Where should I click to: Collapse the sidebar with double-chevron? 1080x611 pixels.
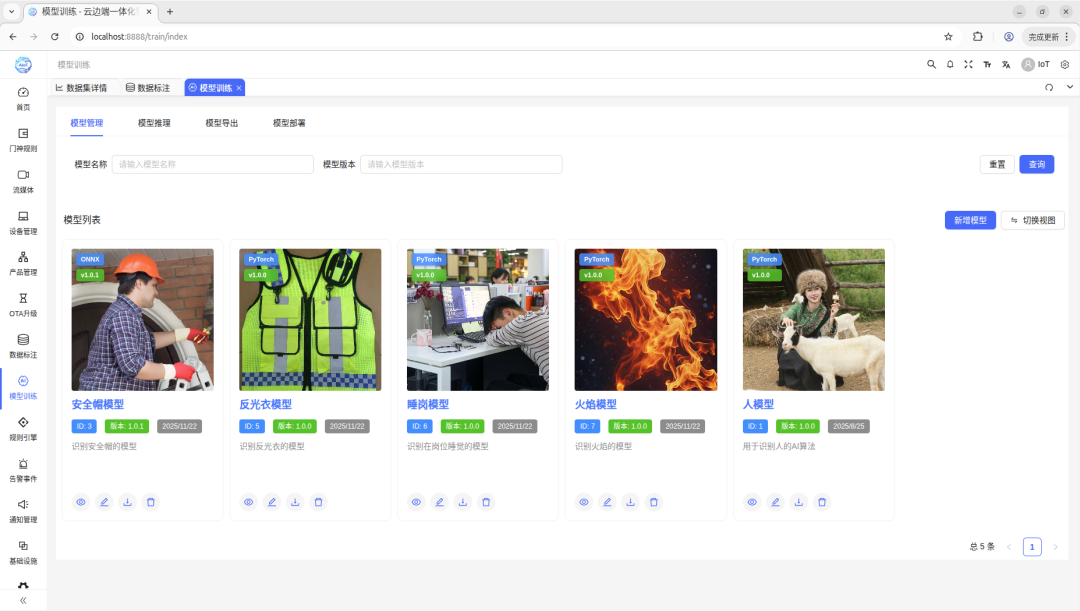tap(23, 600)
